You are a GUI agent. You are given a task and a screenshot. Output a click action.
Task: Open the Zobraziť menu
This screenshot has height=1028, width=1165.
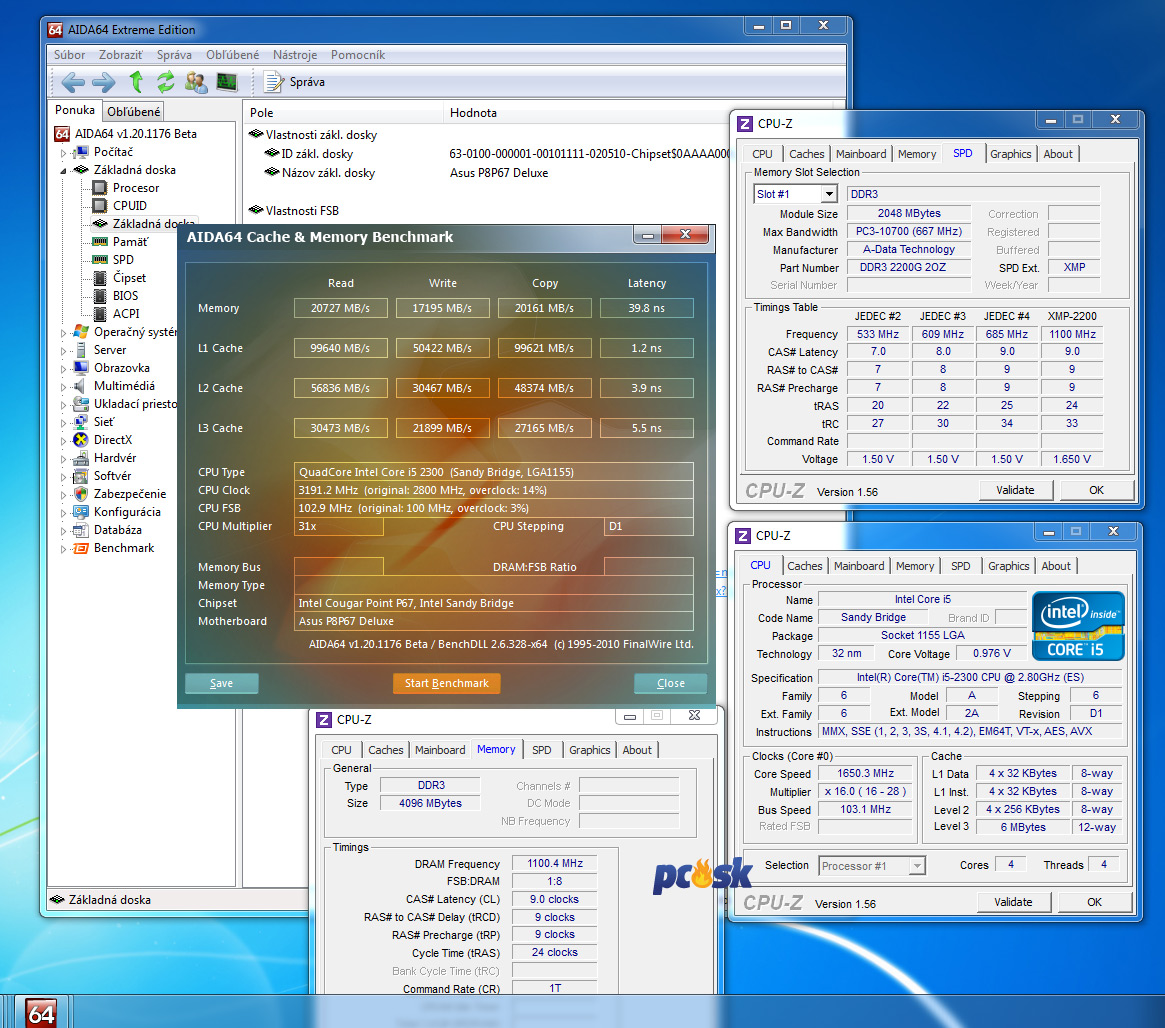[120, 55]
